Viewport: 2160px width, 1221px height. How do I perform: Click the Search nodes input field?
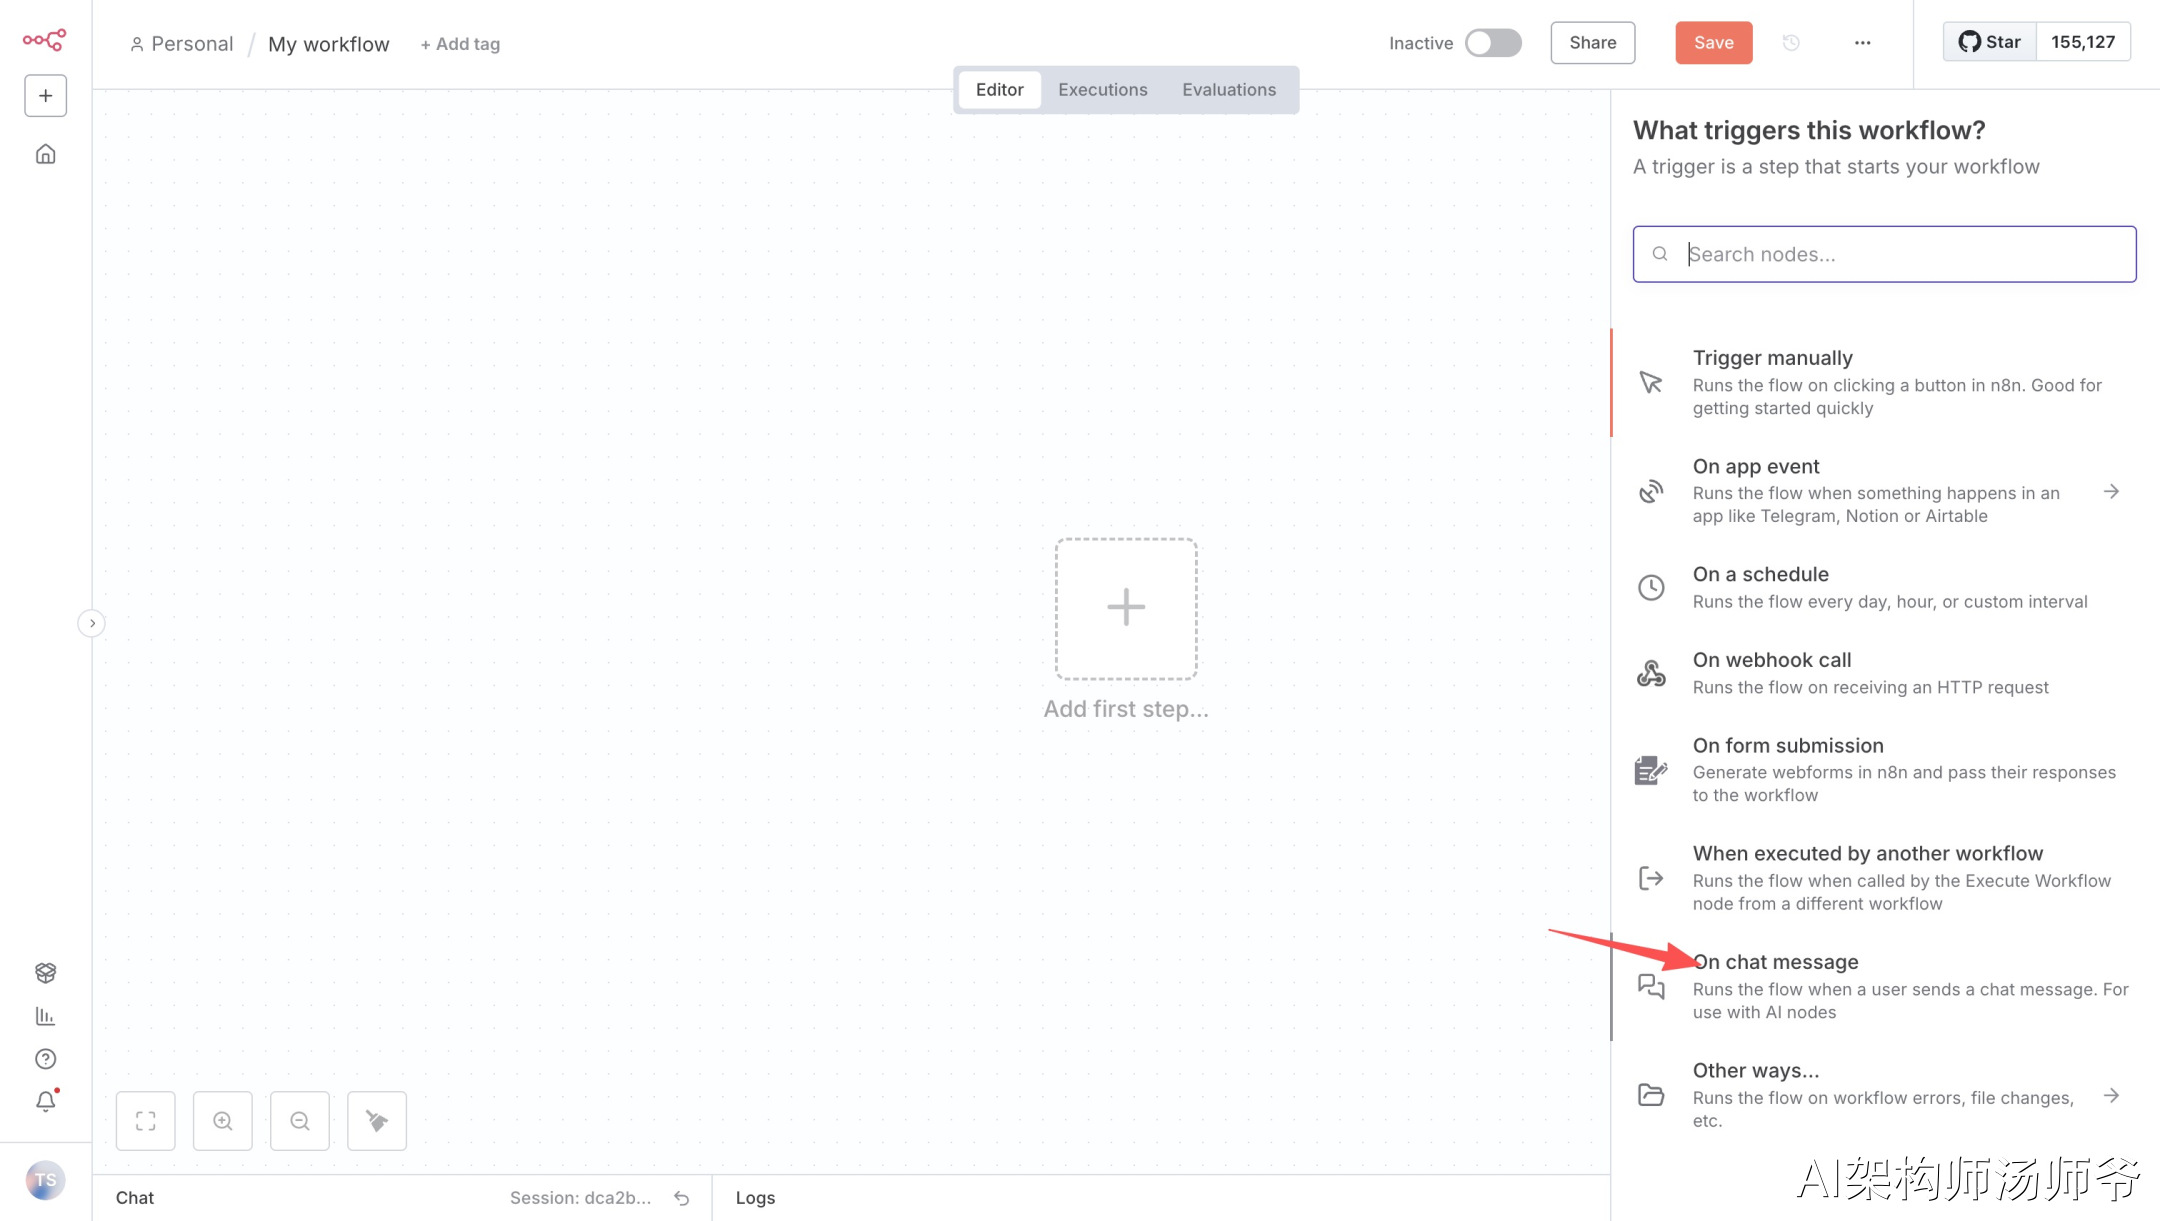tap(1900, 254)
